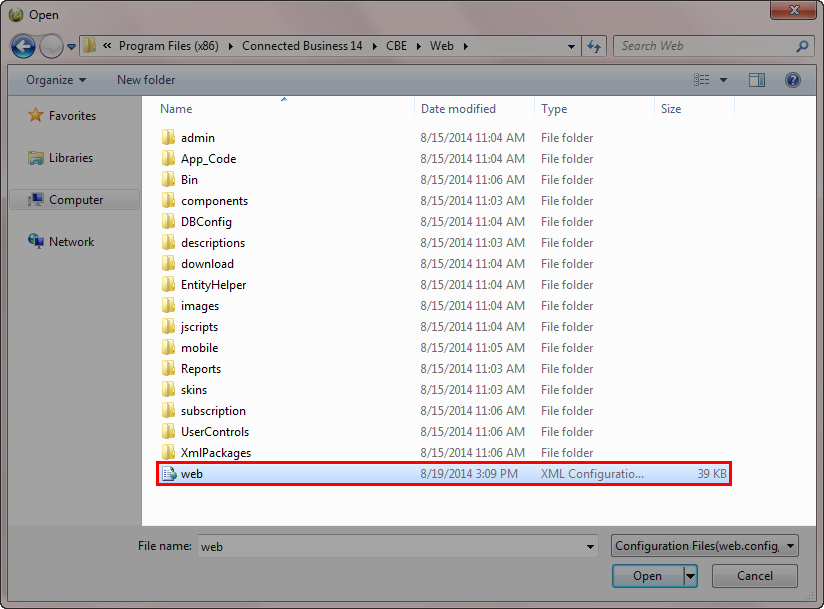Select Network in navigation pane
Viewport: 824px width, 609px height.
(x=71, y=242)
